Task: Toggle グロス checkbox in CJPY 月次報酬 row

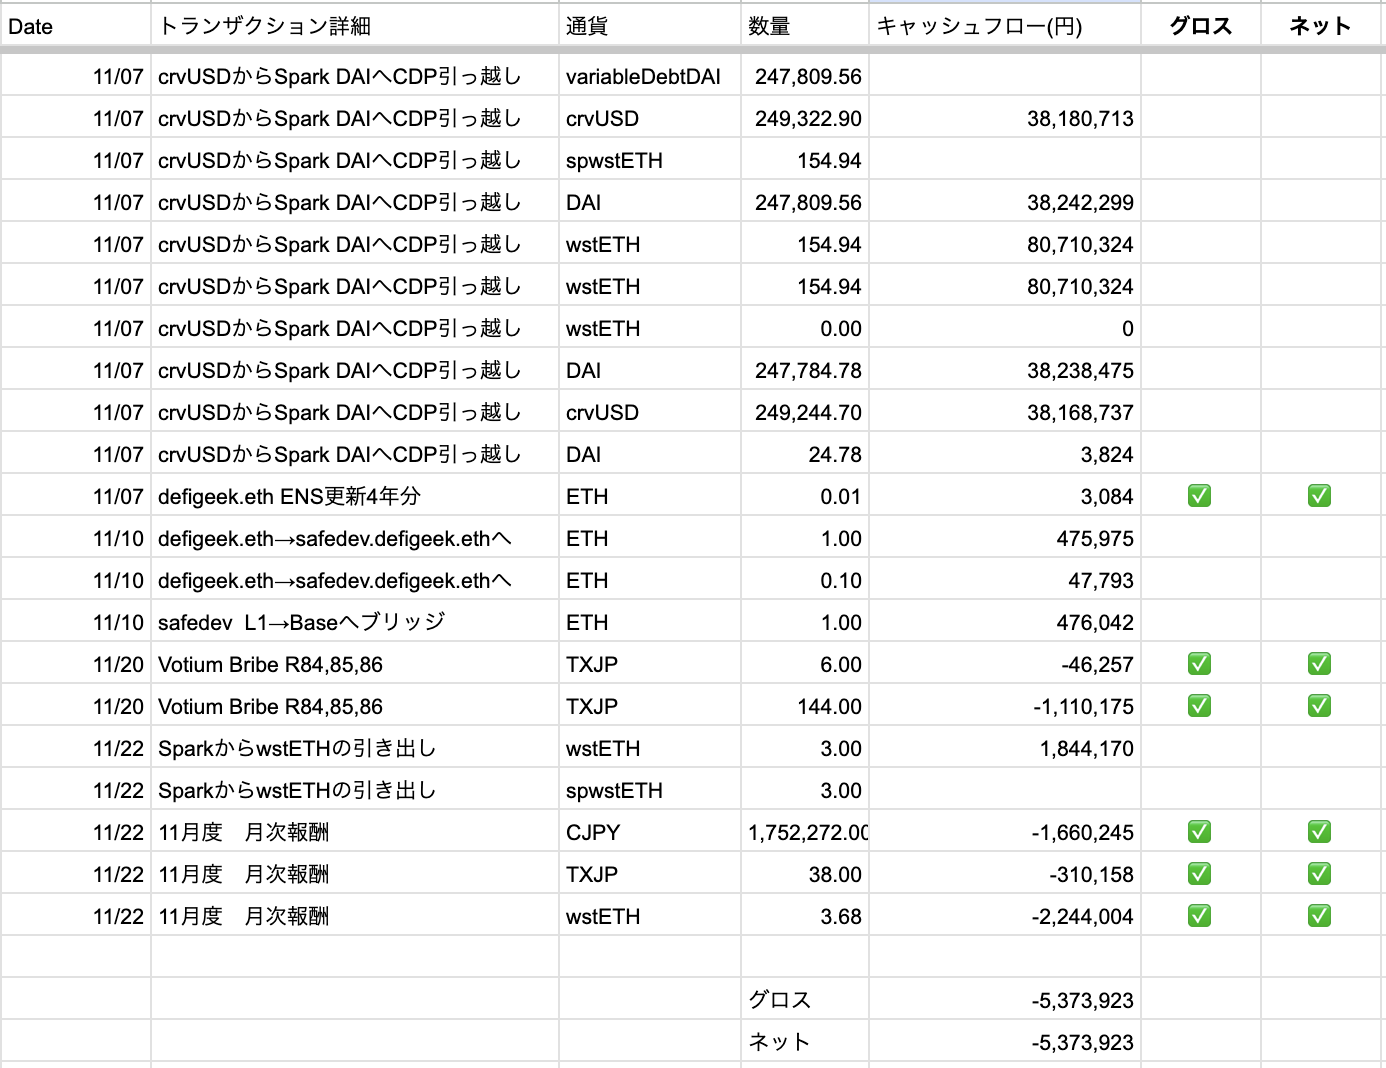Action: coord(1199,832)
